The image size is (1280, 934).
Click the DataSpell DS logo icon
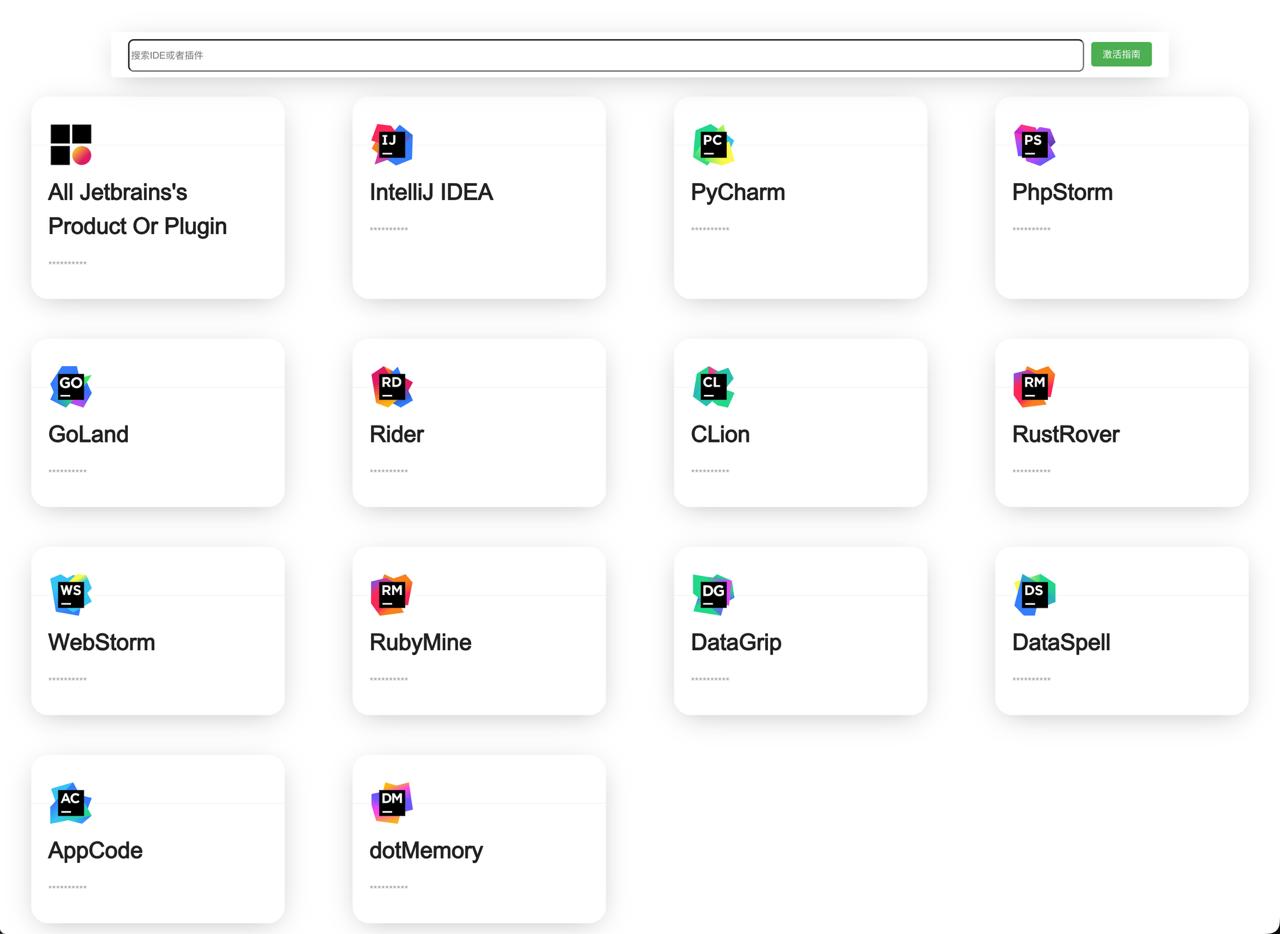pyautogui.click(x=1034, y=595)
